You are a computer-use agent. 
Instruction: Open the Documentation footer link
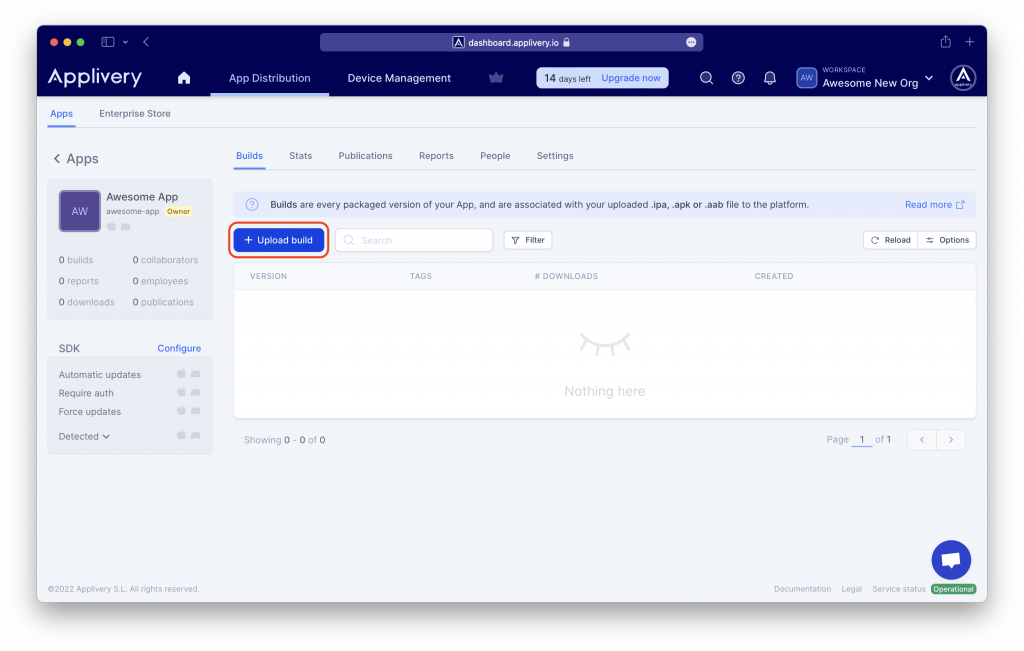(803, 589)
